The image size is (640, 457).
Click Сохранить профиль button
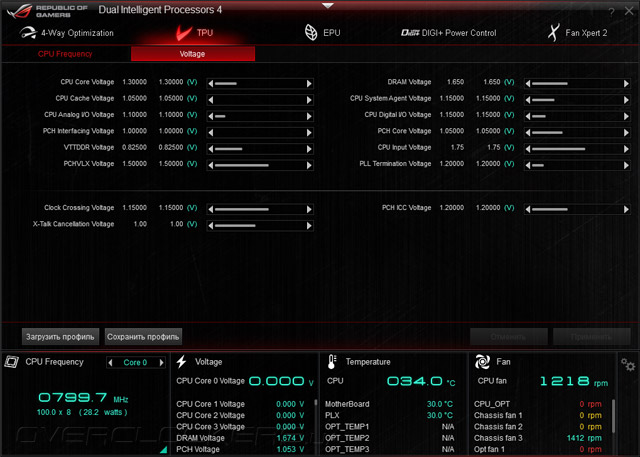[143, 337]
